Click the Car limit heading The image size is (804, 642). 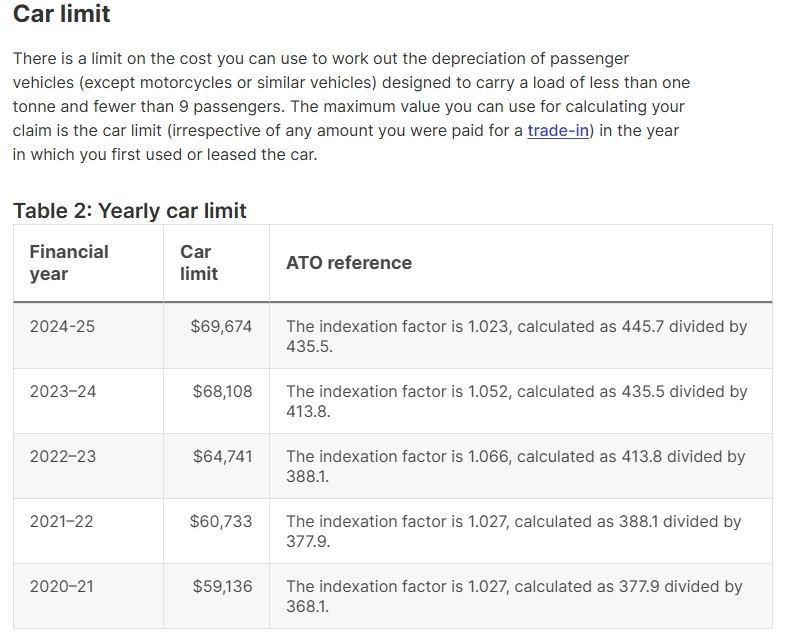click(x=62, y=15)
